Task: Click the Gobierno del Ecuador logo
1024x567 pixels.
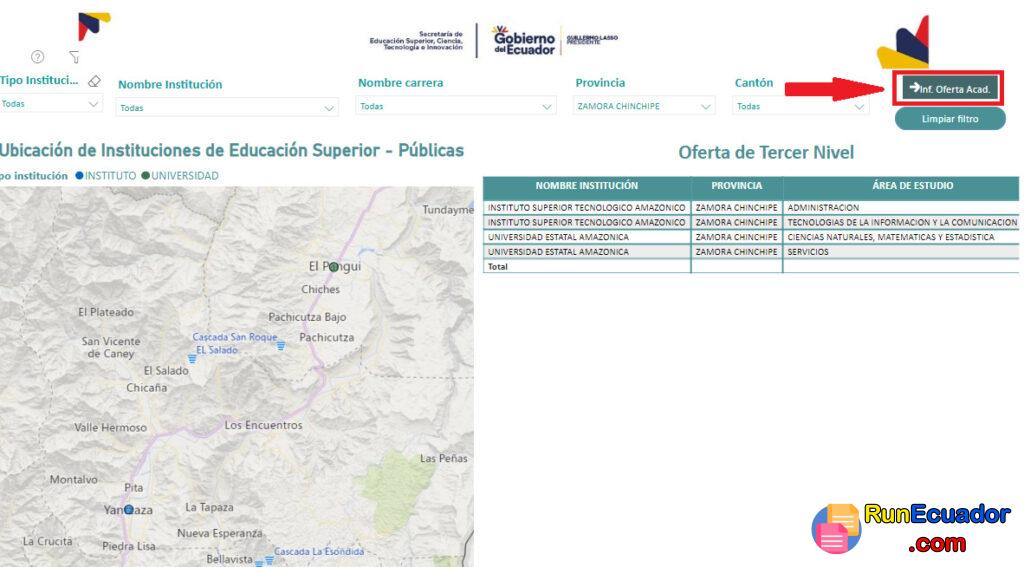Action: pyautogui.click(x=523, y=40)
